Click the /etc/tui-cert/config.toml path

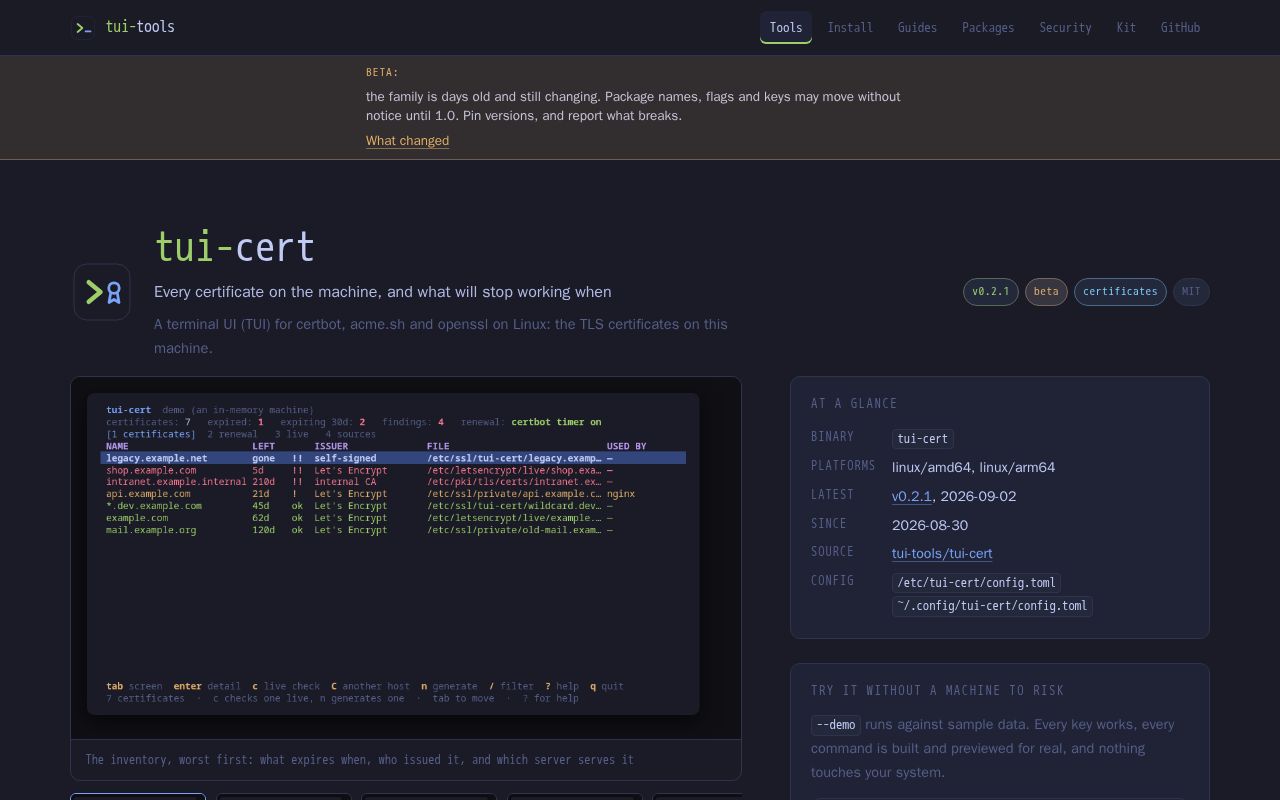(x=976, y=583)
